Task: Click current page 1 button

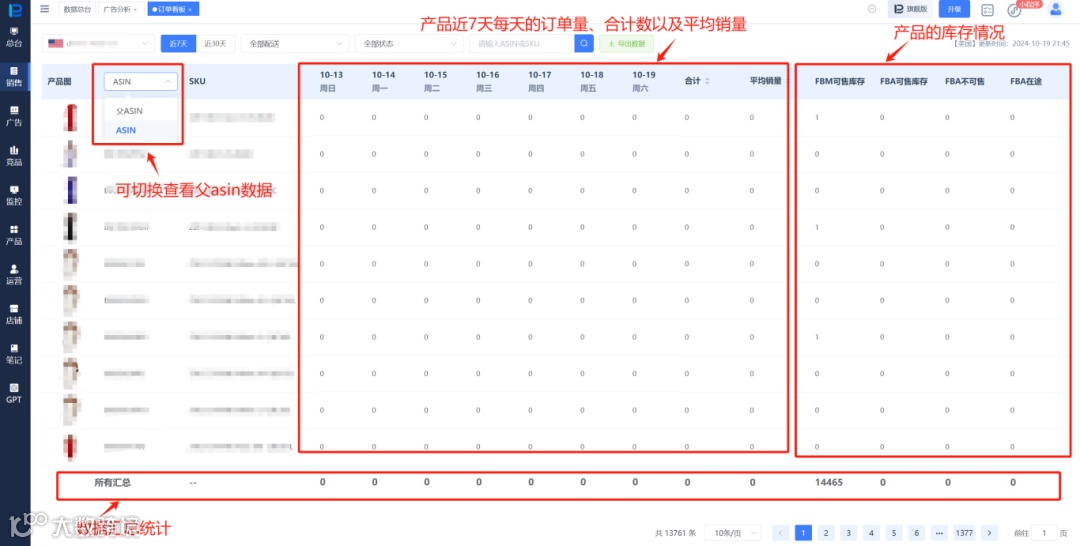Action: (x=803, y=533)
